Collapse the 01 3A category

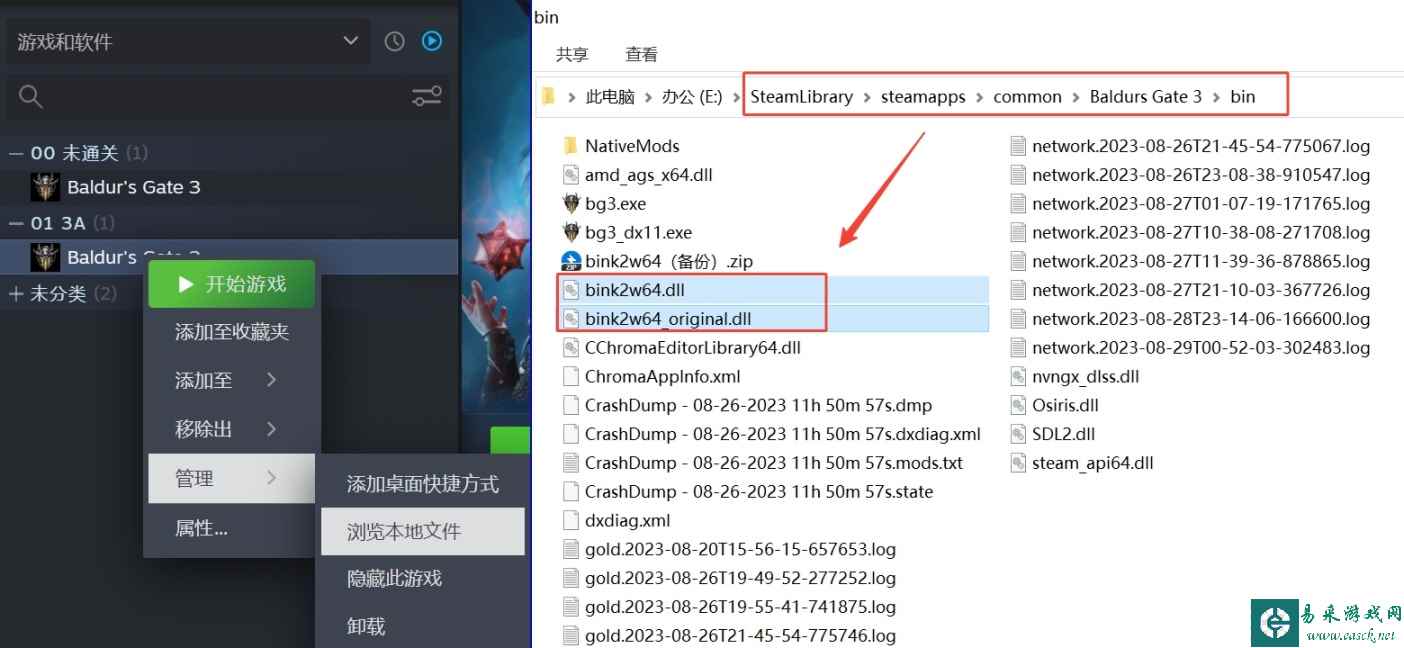click(x=16, y=223)
